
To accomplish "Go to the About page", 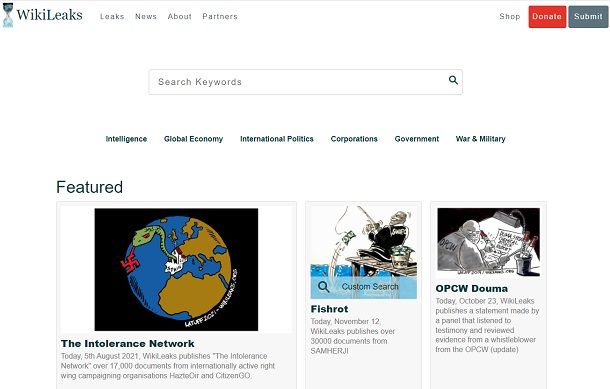I will click(x=179, y=16).
